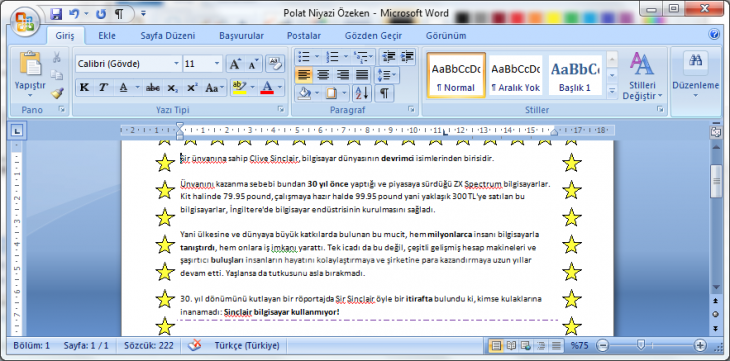Open the Sayfa Düzeni tab
Image resolution: width=730 pixels, height=361 pixels.
click(168, 36)
